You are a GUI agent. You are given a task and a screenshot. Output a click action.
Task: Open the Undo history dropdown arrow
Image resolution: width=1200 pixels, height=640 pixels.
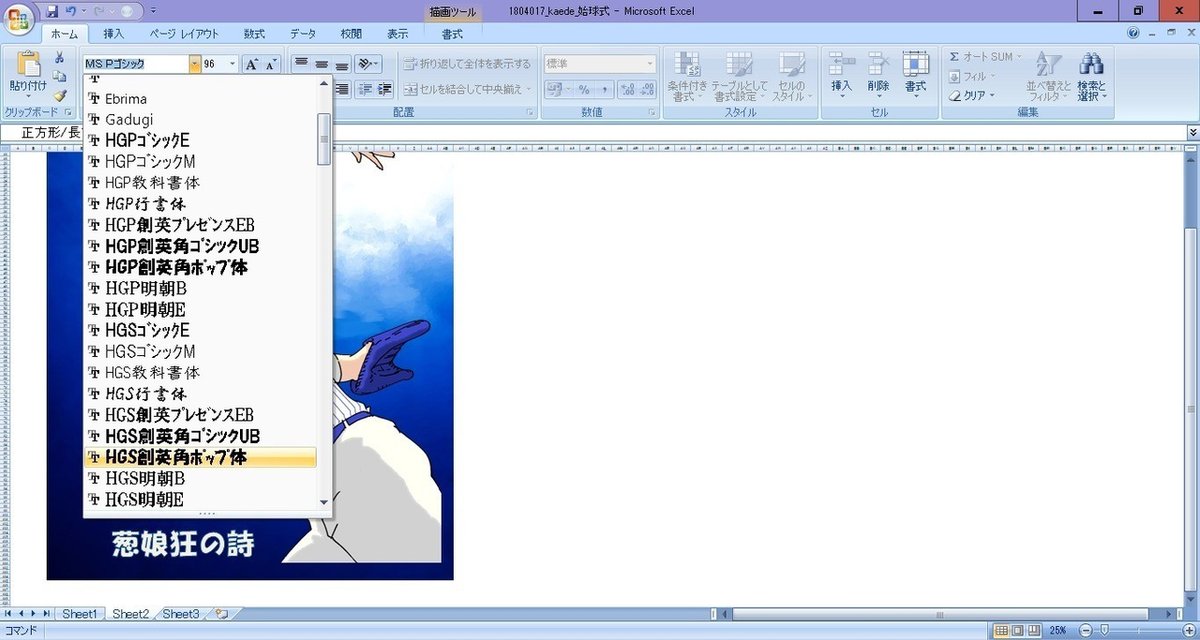click(x=86, y=11)
